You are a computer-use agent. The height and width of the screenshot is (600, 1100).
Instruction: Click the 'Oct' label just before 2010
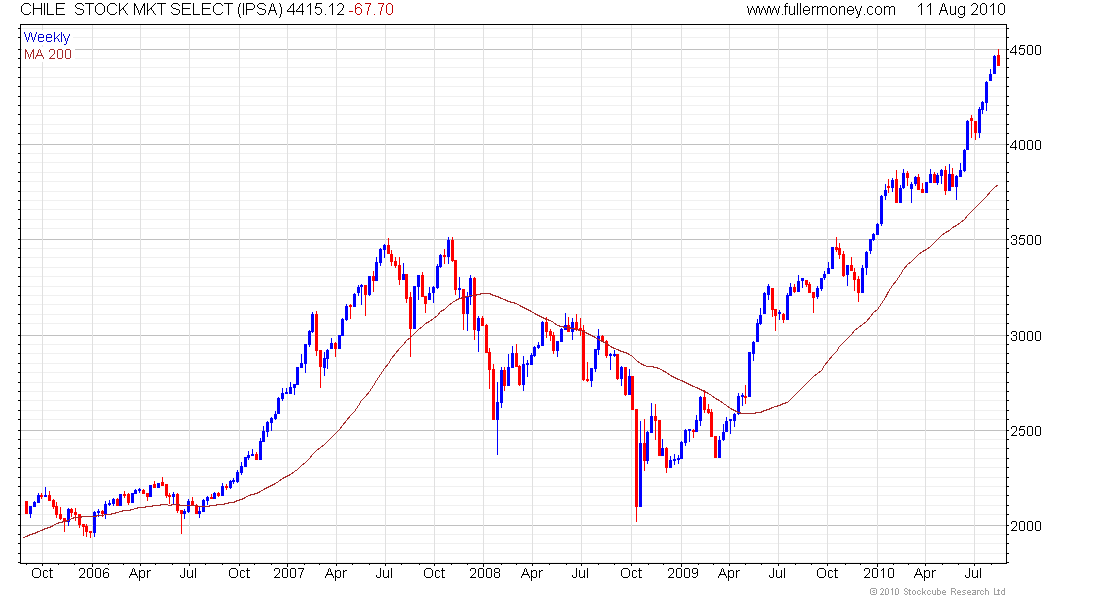click(827, 573)
